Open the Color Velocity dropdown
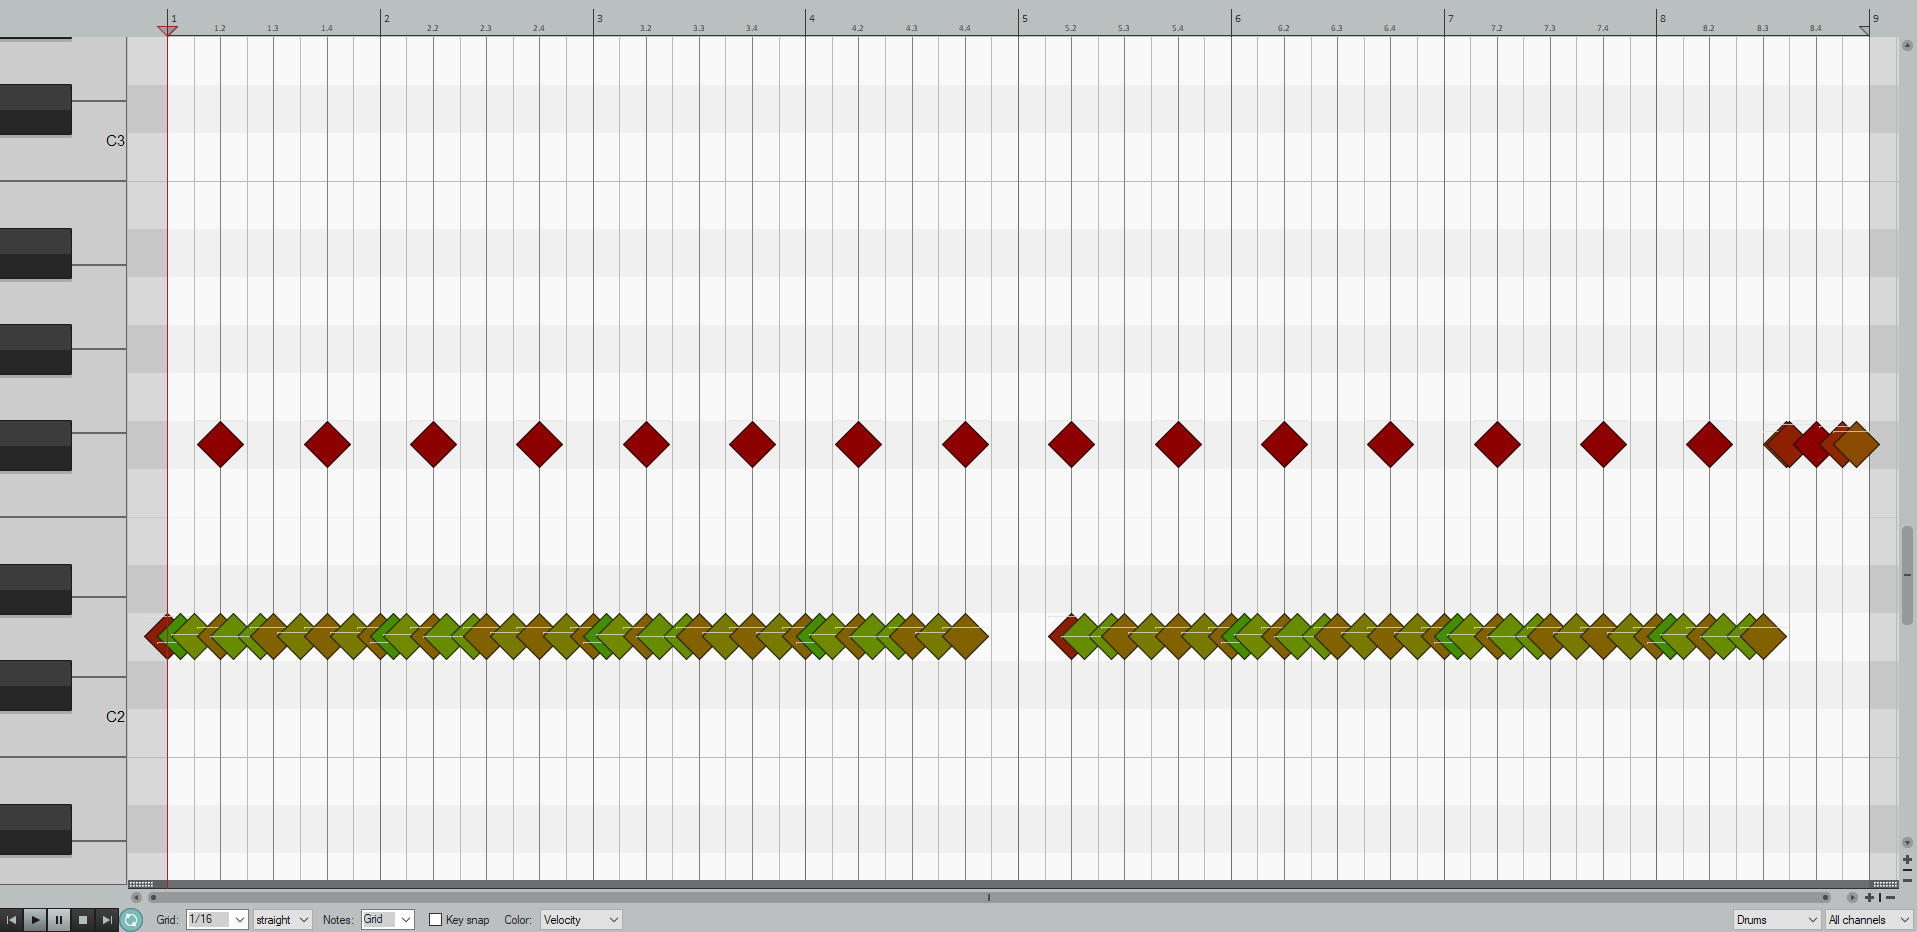The width and height of the screenshot is (1917, 932). (x=580, y=920)
